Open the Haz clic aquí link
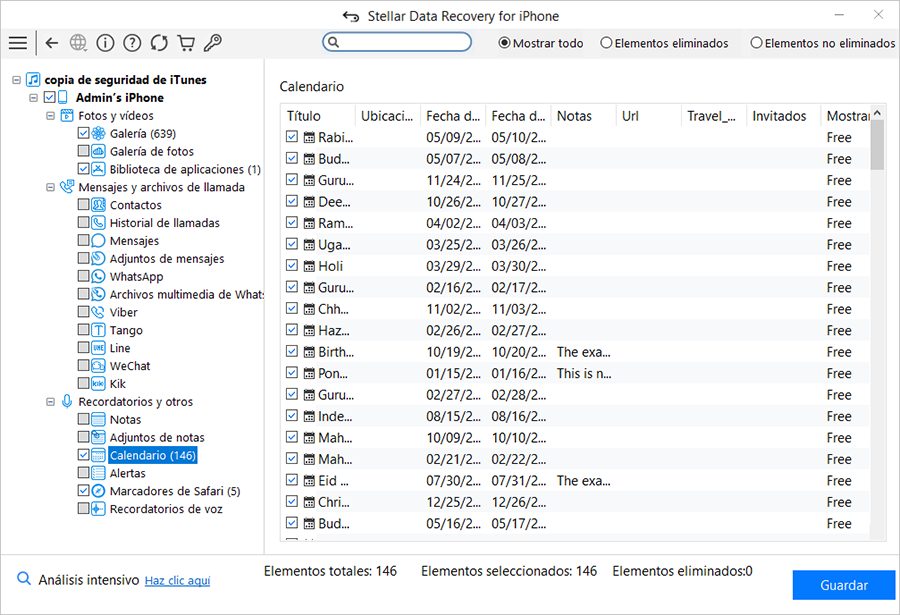 pyautogui.click(x=177, y=580)
